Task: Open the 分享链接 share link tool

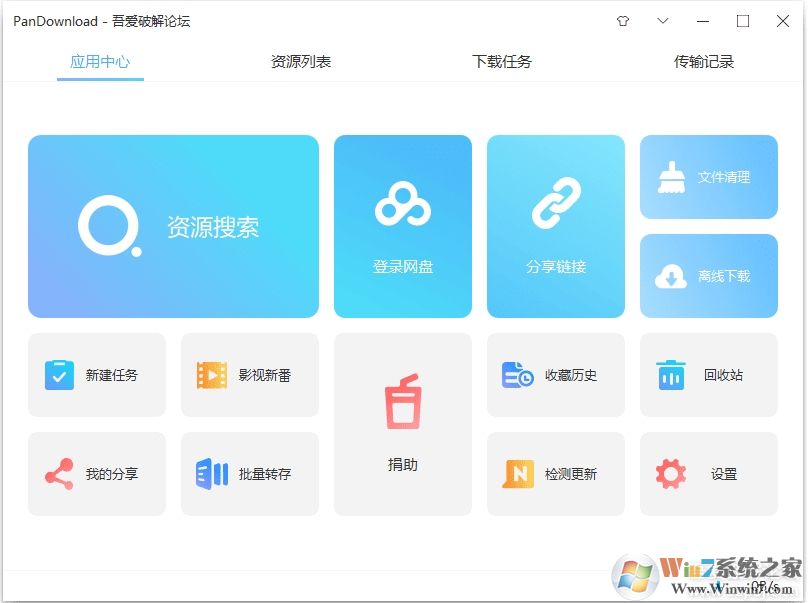Action: click(x=556, y=225)
